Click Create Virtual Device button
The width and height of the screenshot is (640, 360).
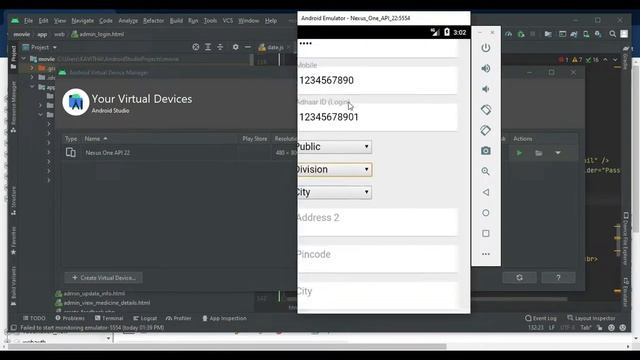coord(103,278)
